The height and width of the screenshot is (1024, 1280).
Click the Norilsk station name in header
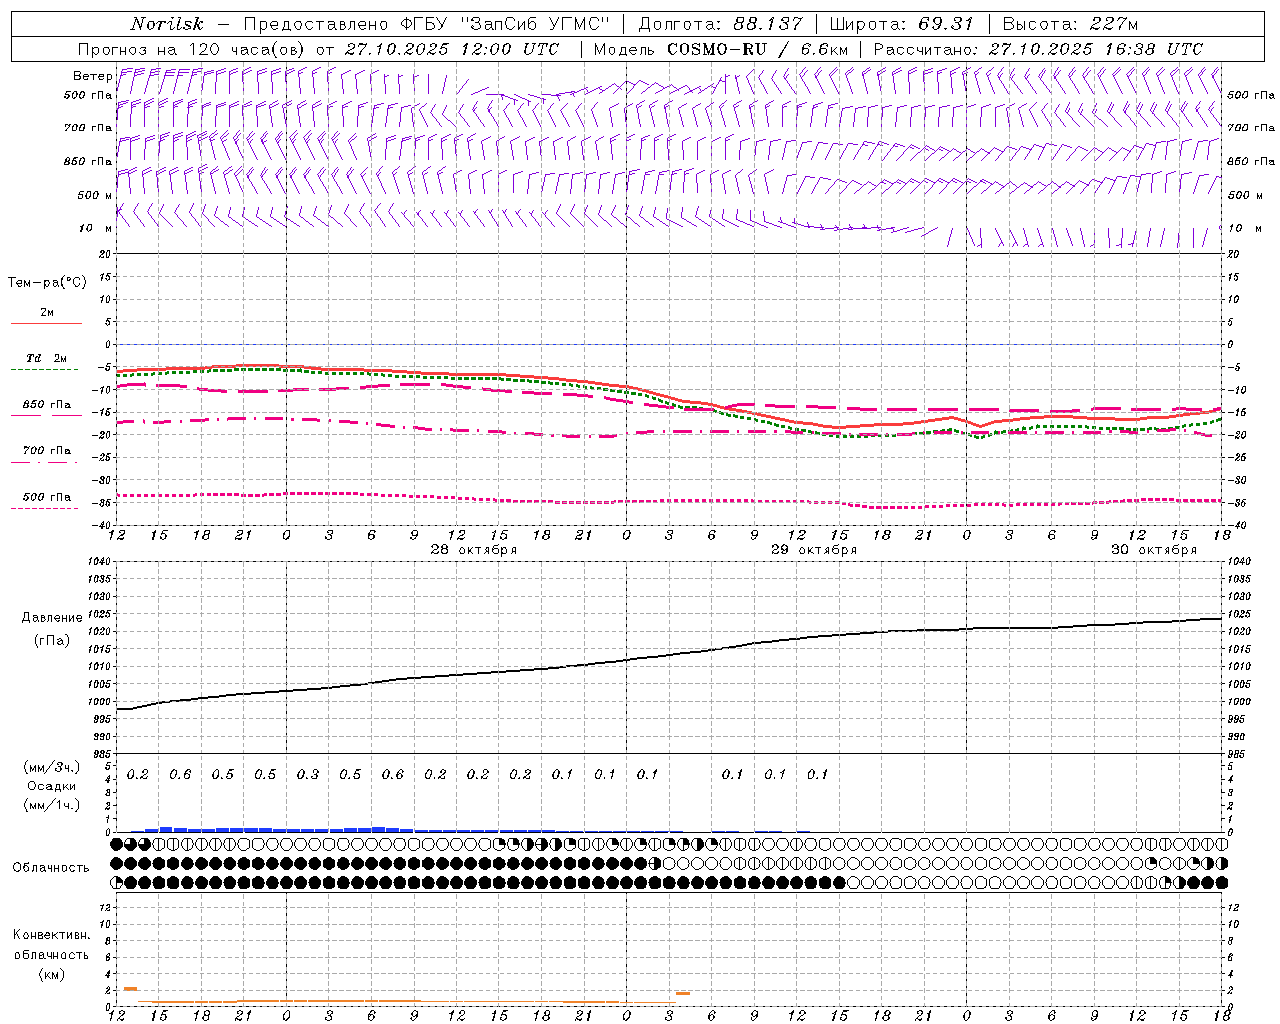pyautogui.click(x=167, y=24)
